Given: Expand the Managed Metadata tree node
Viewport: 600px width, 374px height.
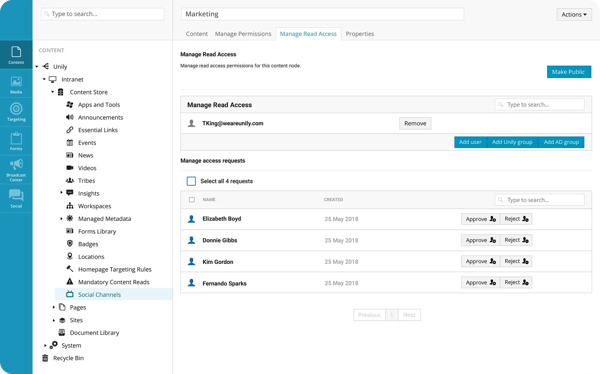Looking at the screenshot, I should [61, 219].
